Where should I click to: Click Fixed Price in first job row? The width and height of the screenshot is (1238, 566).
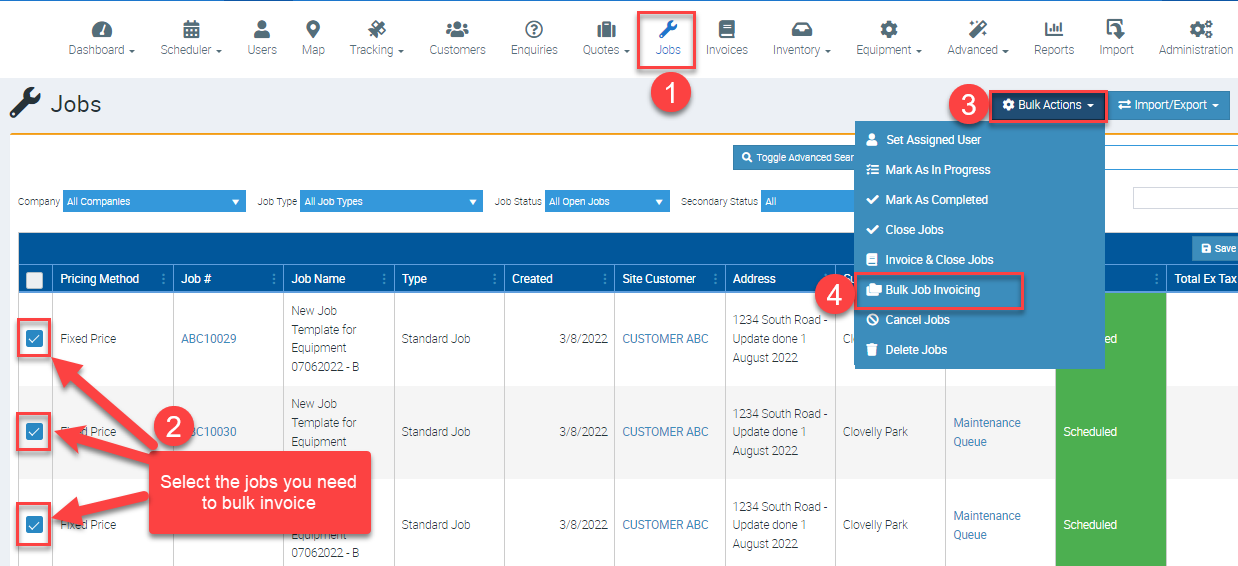[x=88, y=339]
